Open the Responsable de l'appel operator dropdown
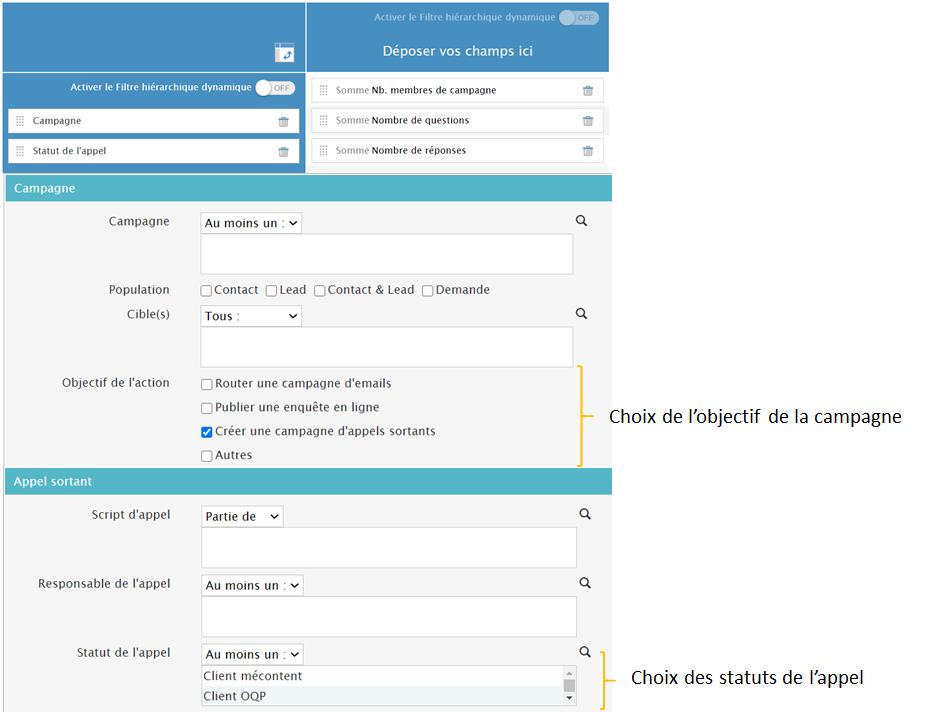This screenshot has width=938, height=712. pyautogui.click(x=252, y=586)
